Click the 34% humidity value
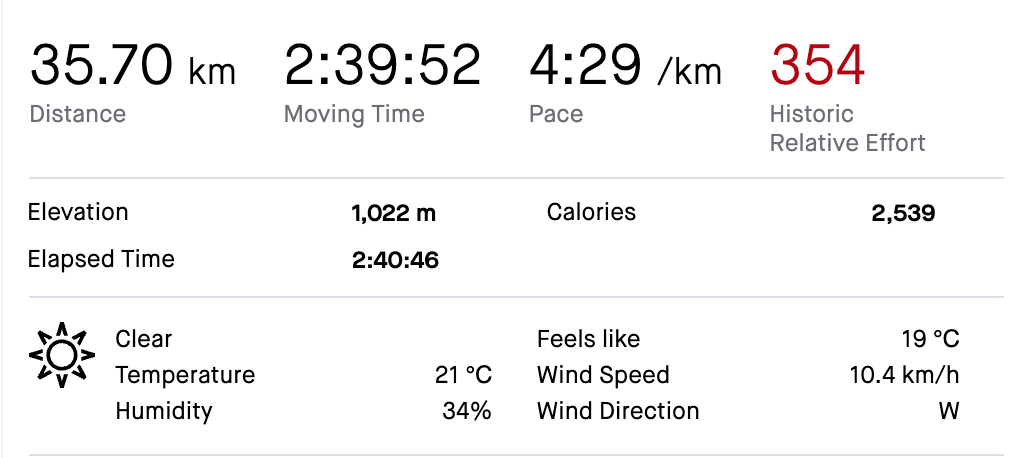 467,411
